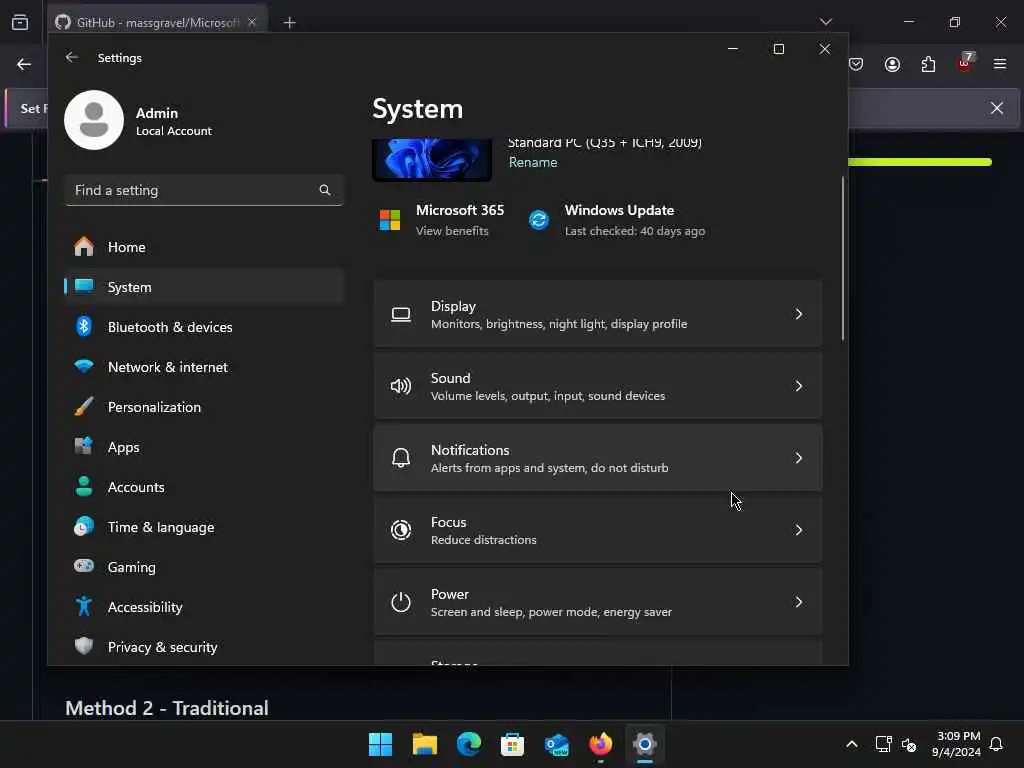Open Sound settings row
This screenshot has width=1024, height=768.
tap(598, 386)
